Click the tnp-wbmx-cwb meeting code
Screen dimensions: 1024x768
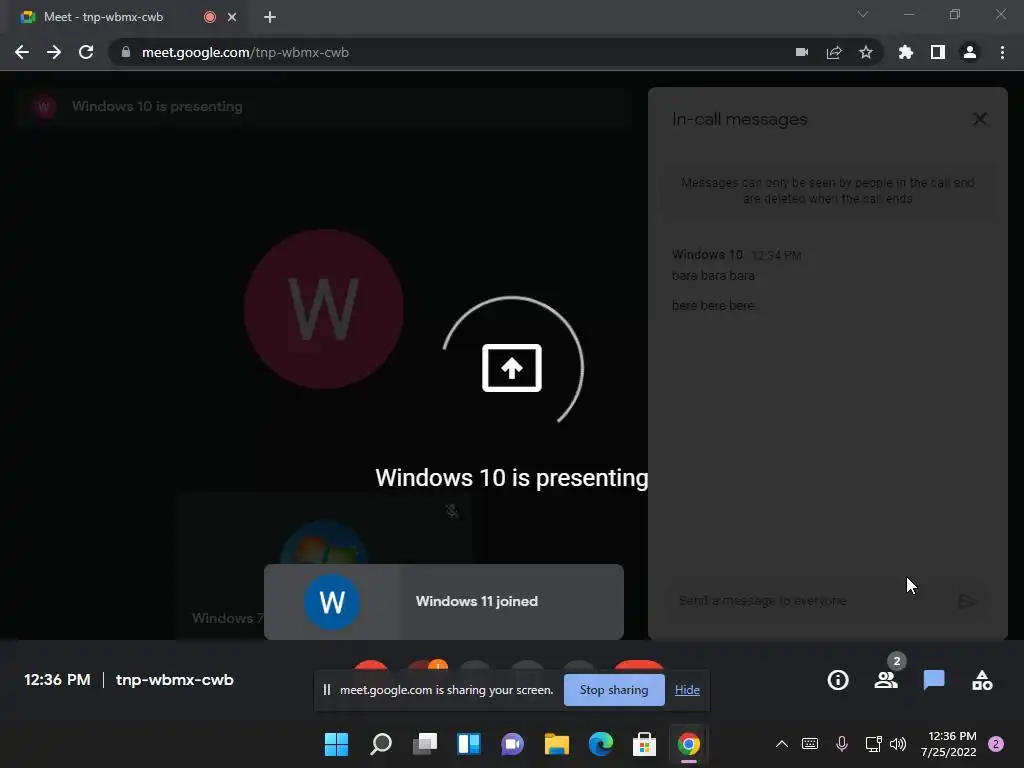[174, 680]
